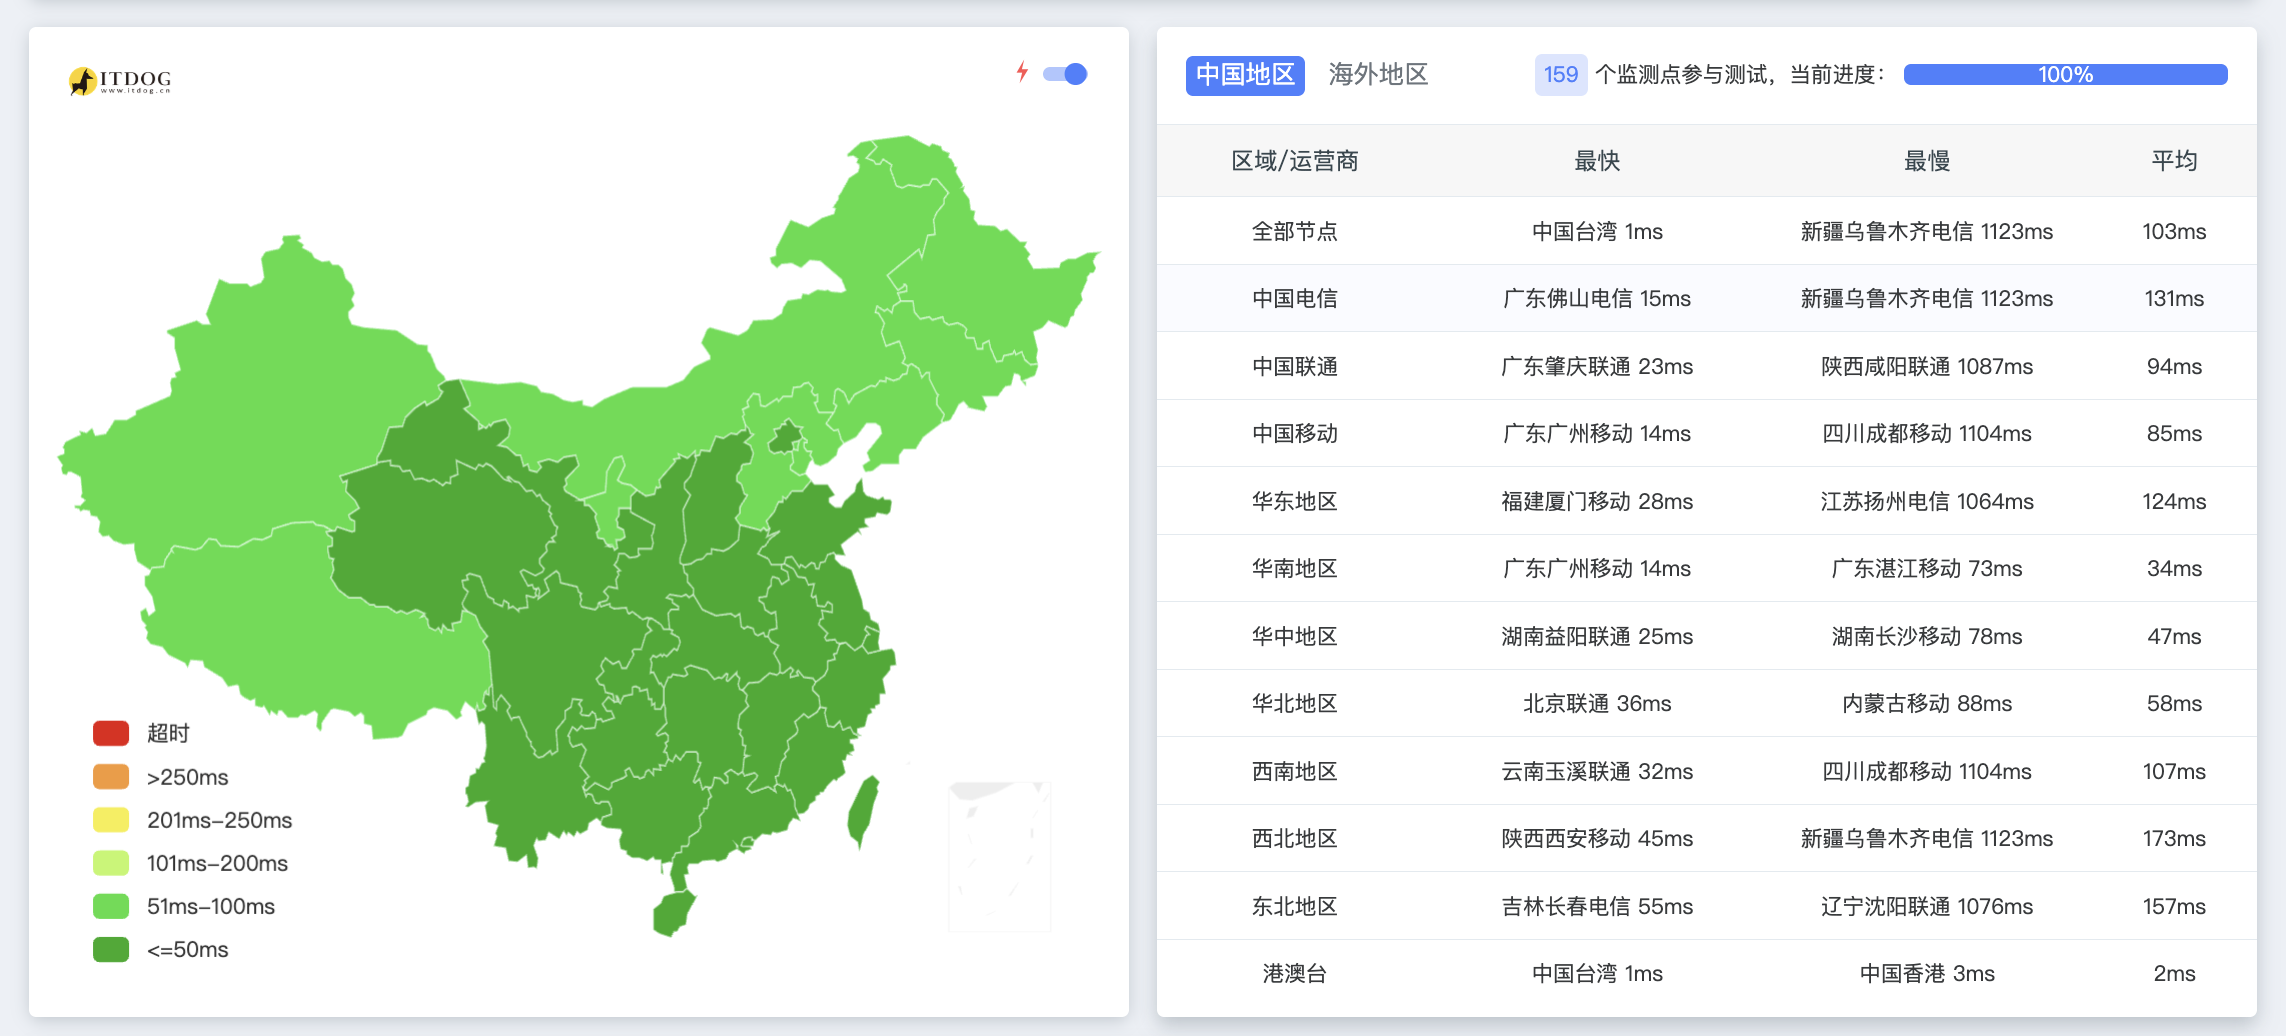
Task: Select the 中国电信 row label
Action: (x=1294, y=298)
